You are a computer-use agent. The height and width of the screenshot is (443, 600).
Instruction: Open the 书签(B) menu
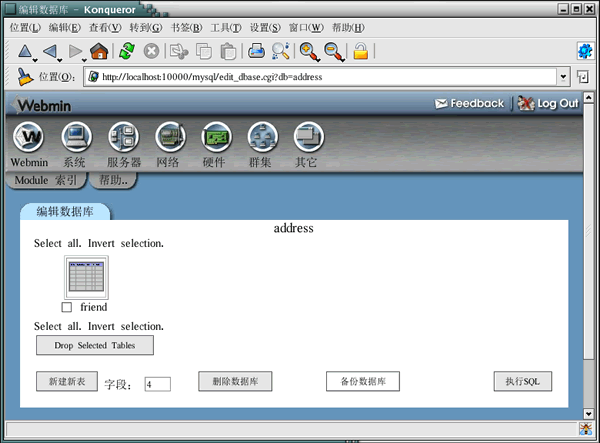[186, 28]
